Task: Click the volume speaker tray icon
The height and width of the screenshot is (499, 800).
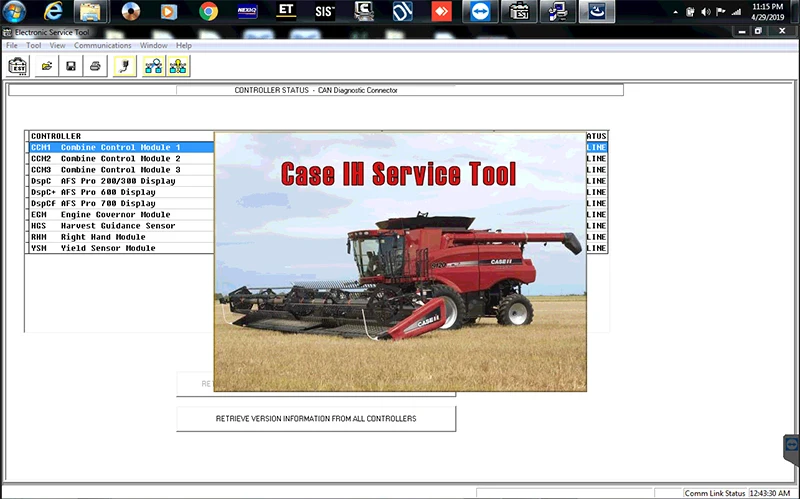Action: [706, 12]
